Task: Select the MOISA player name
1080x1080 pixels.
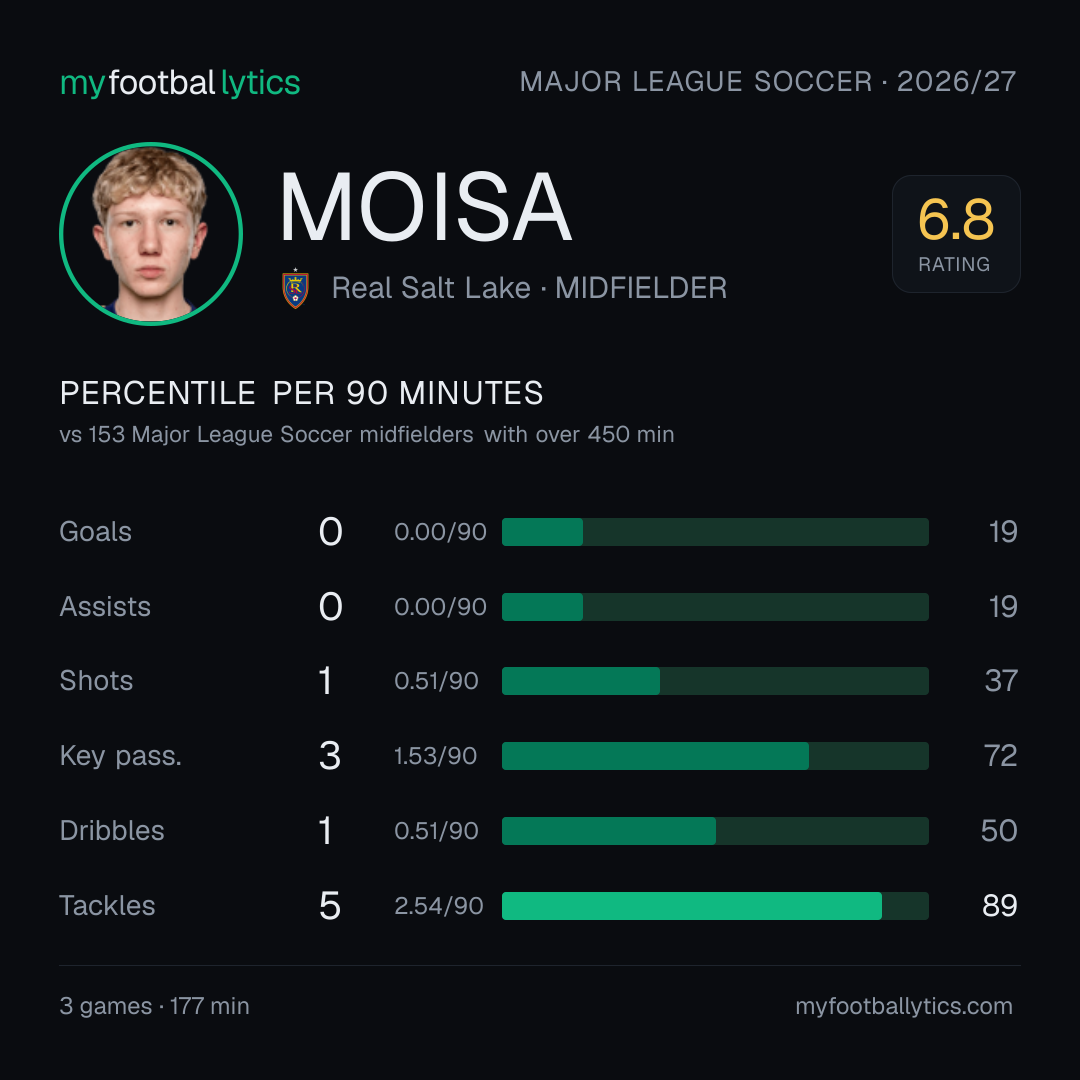Action: [425, 207]
